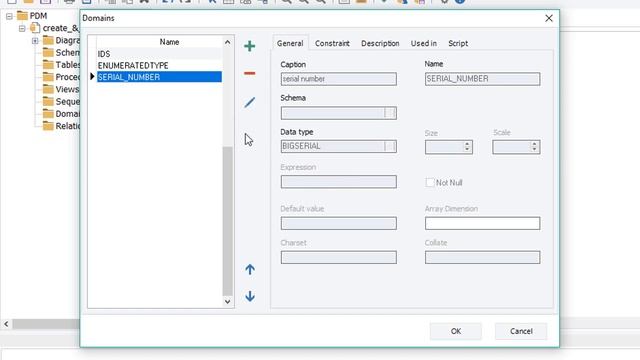Close the Domains dialog with X
The height and width of the screenshot is (360, 640).
tap(549, 18)
